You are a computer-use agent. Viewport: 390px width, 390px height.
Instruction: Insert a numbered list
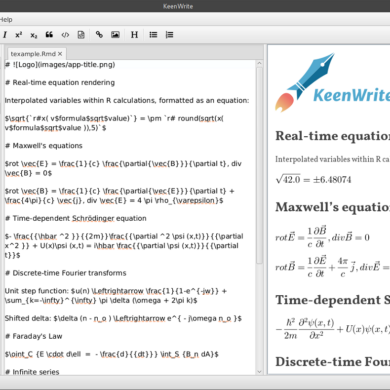[169, 35]
